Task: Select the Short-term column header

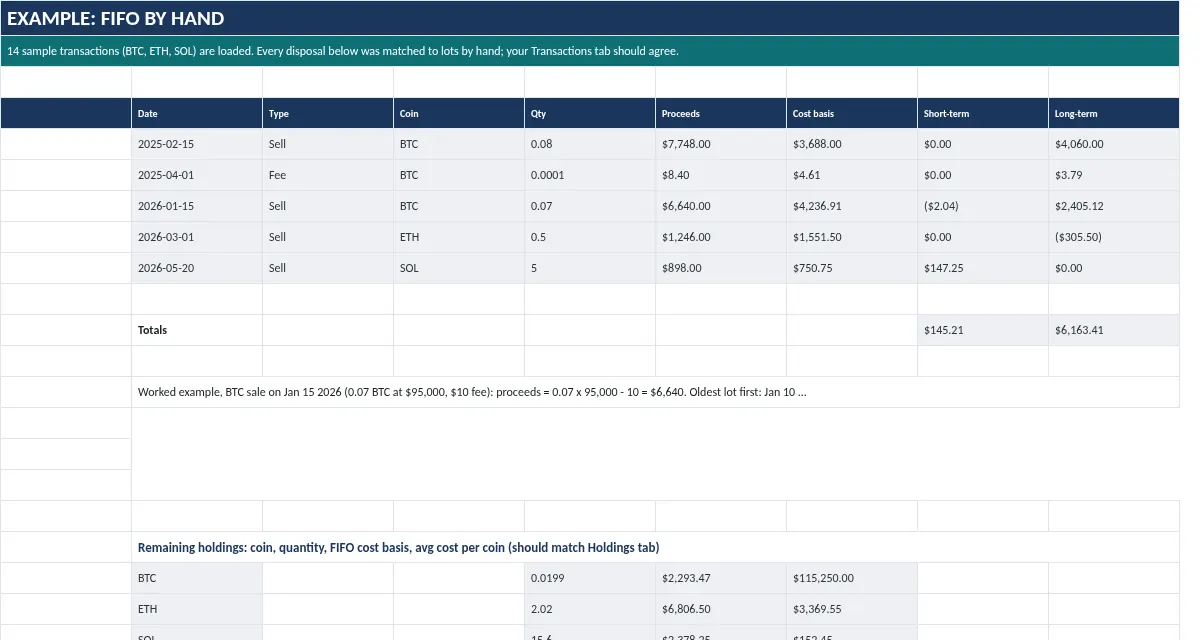Action: click(983, 113)
